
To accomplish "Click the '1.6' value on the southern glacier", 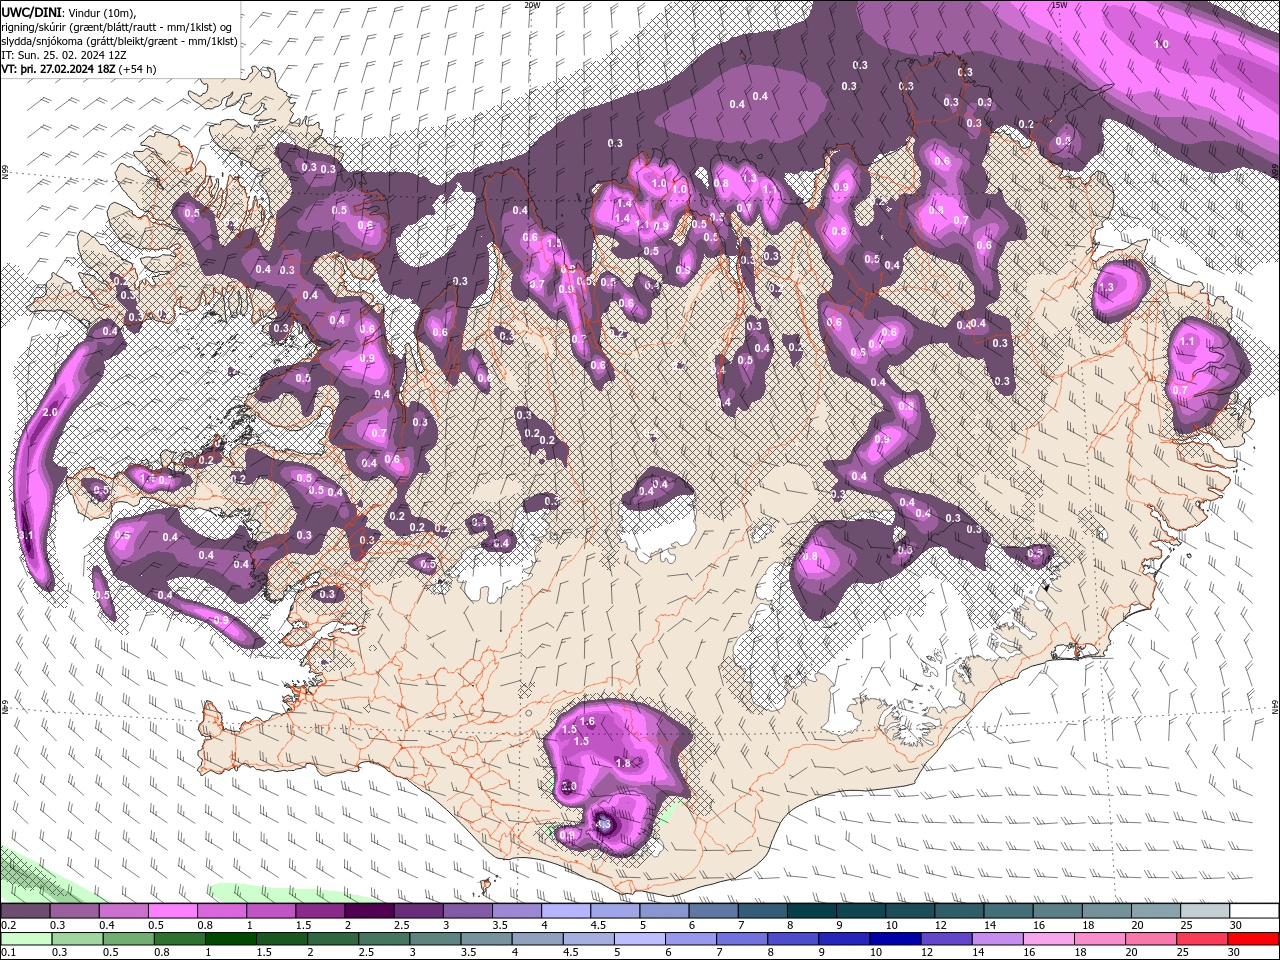I will (x=588, y=721).
